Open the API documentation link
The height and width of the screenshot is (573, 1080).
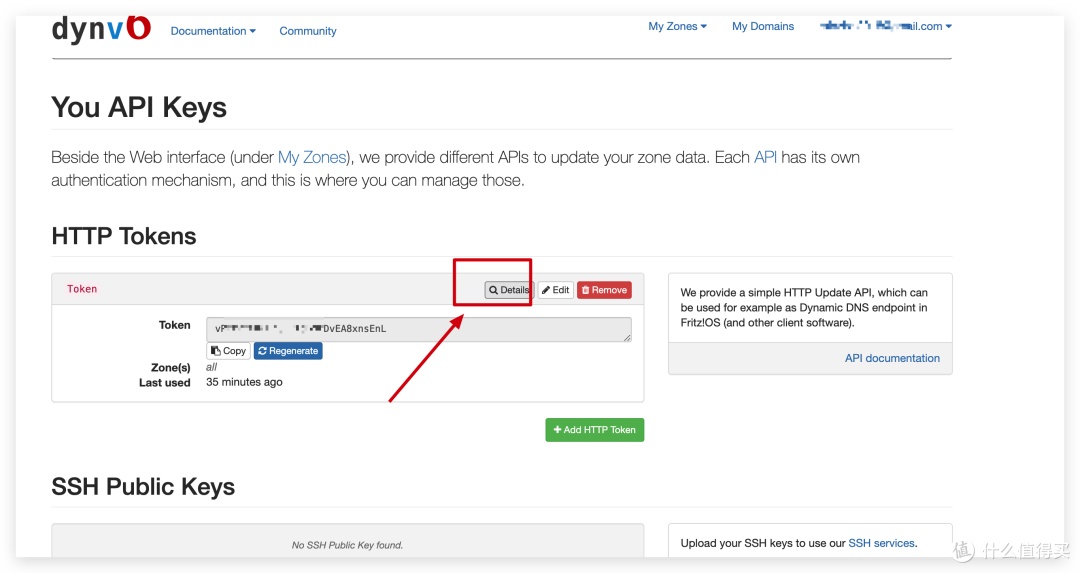(892, 358)
